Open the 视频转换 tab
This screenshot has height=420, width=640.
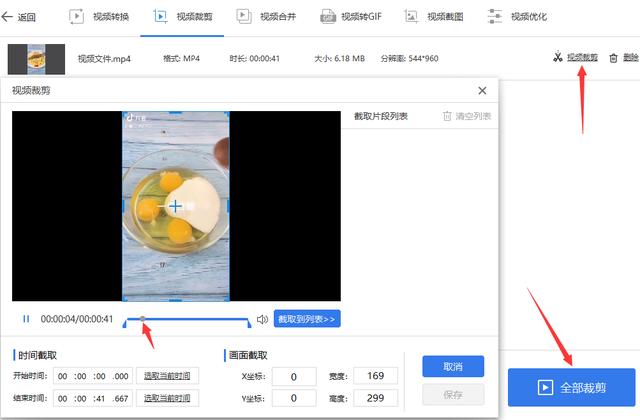tap(99, 17)
